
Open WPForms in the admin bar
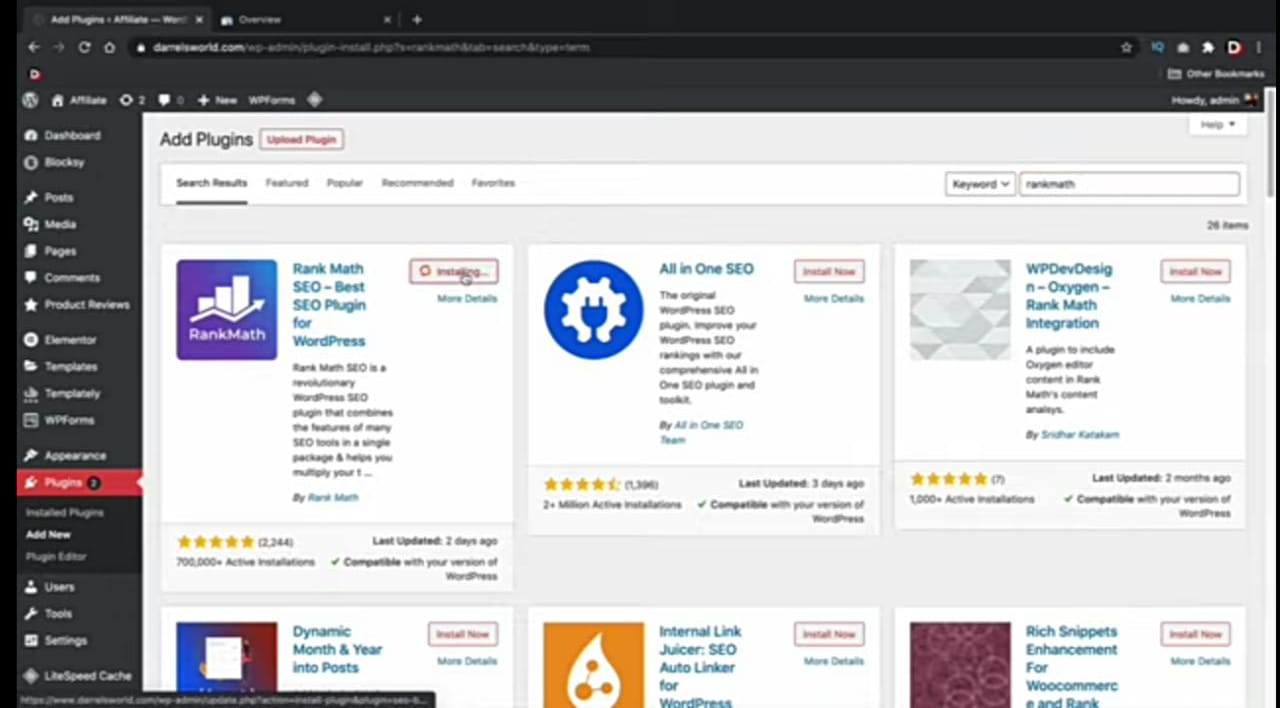tap(271, 100)
